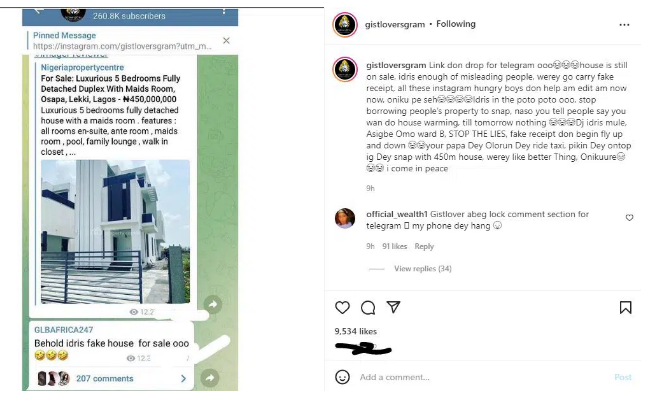Open the three-dot options menu on Instagram post
659x409 pixels.
click(x=625, y=25)
